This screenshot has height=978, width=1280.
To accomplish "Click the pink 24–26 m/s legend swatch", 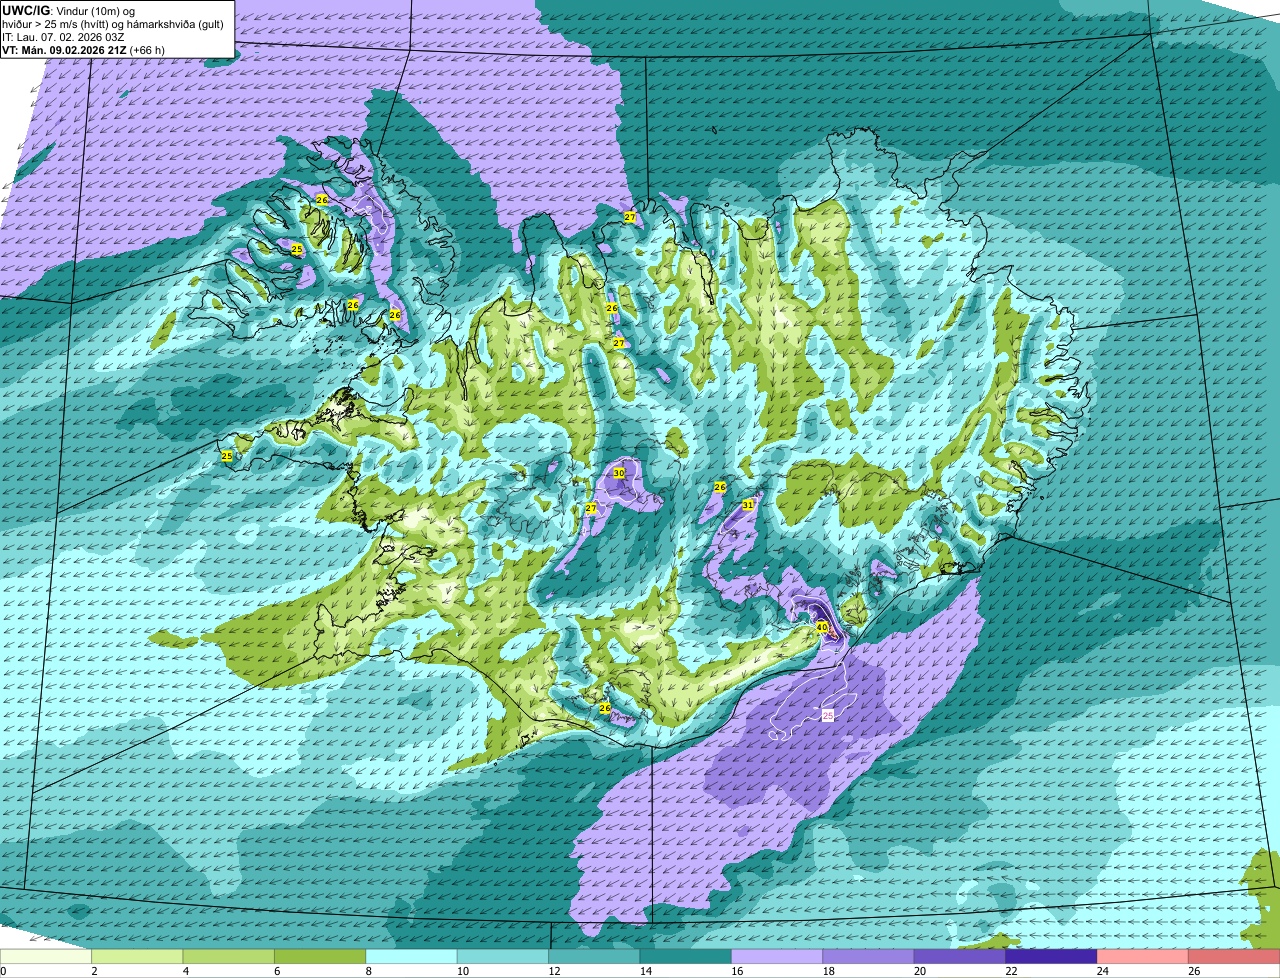I will click(1143, 957).
